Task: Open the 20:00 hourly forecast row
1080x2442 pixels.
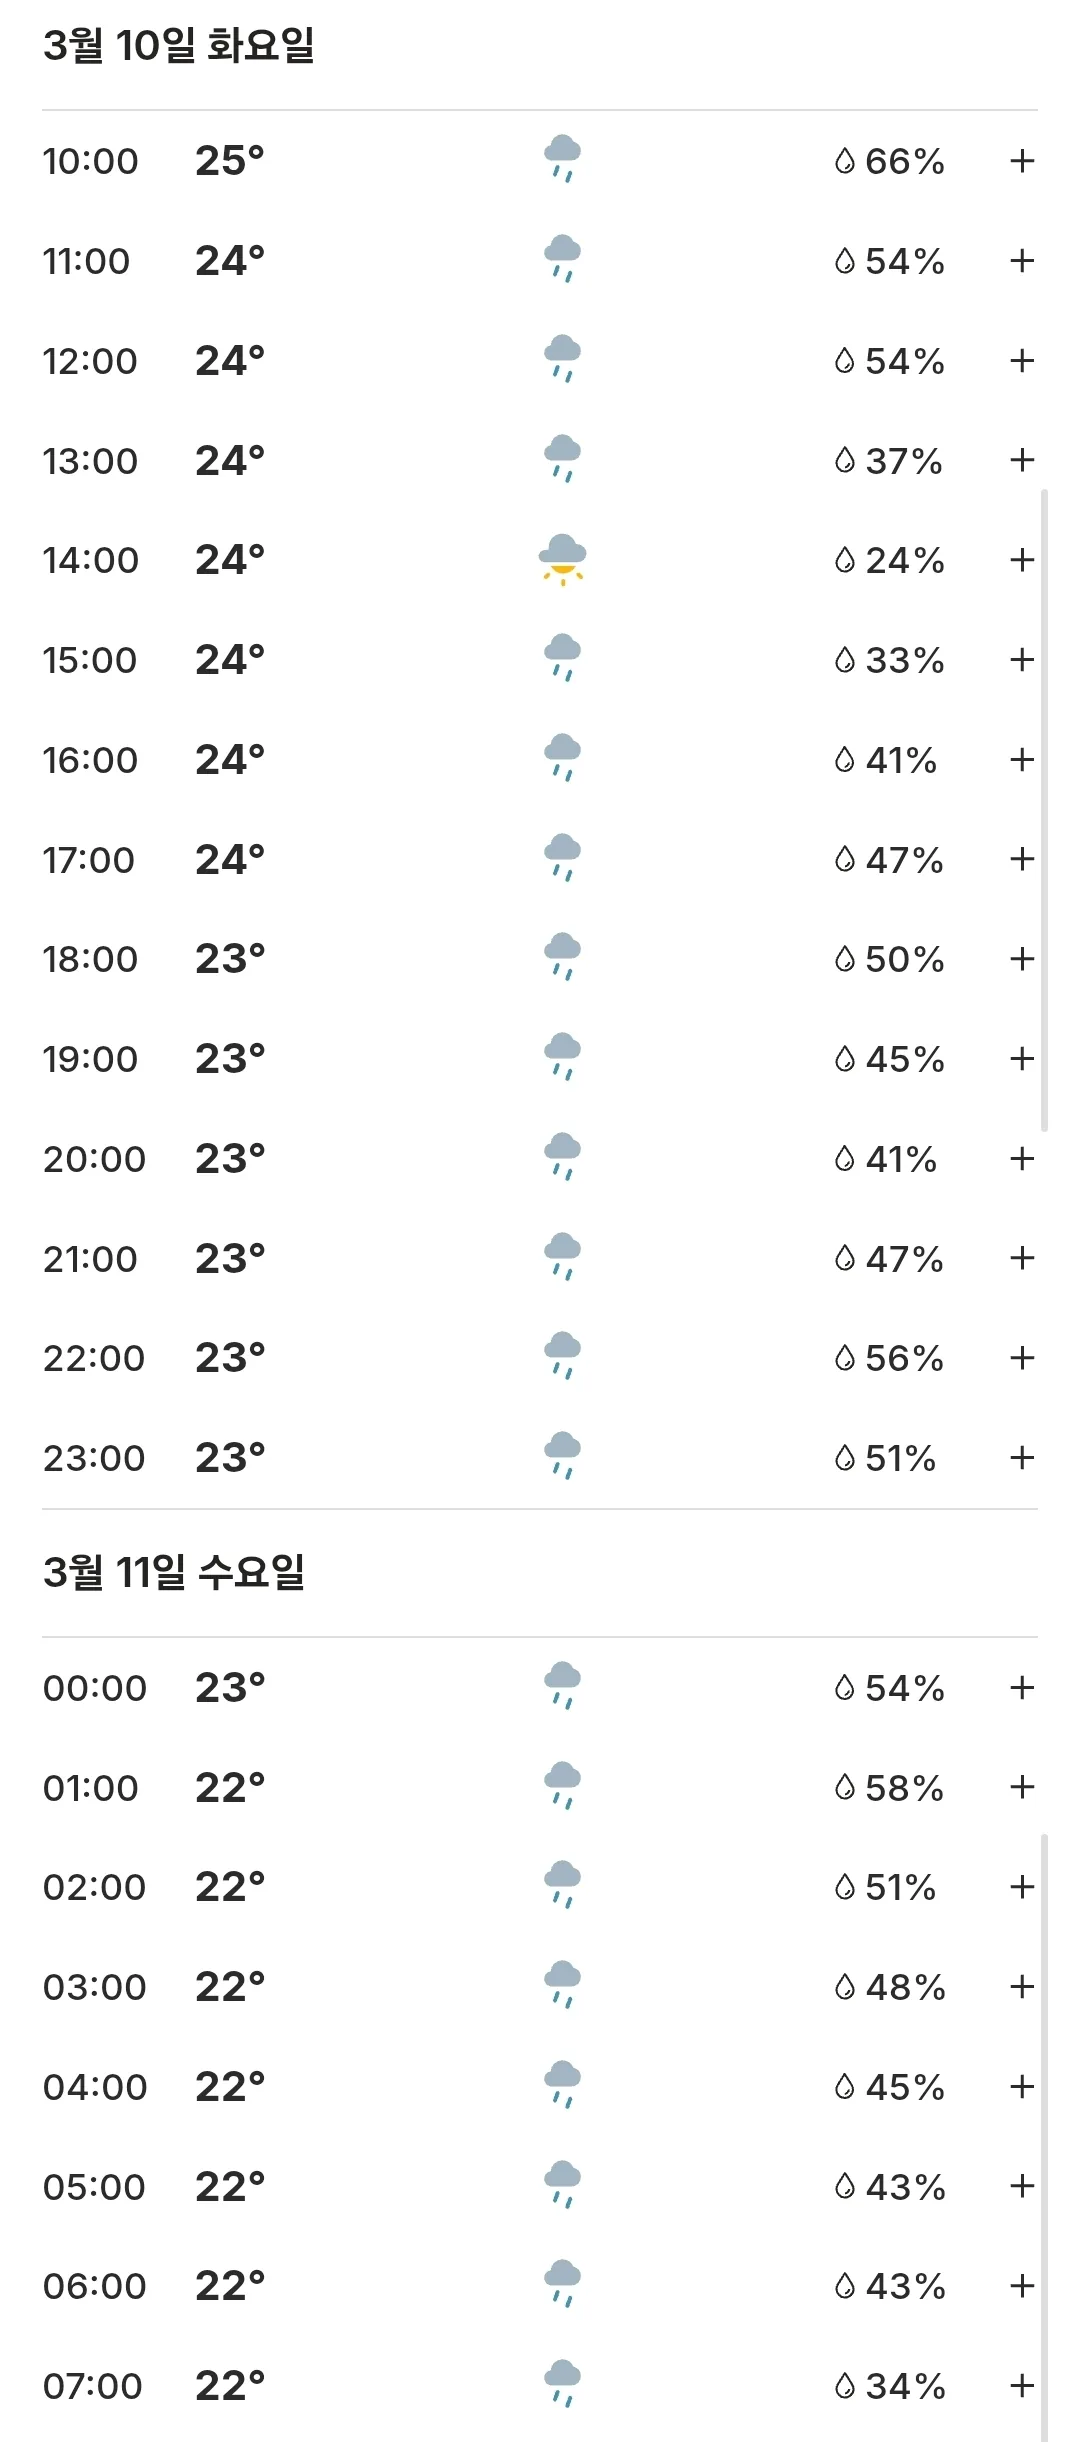Action: tap(540, 1159)
